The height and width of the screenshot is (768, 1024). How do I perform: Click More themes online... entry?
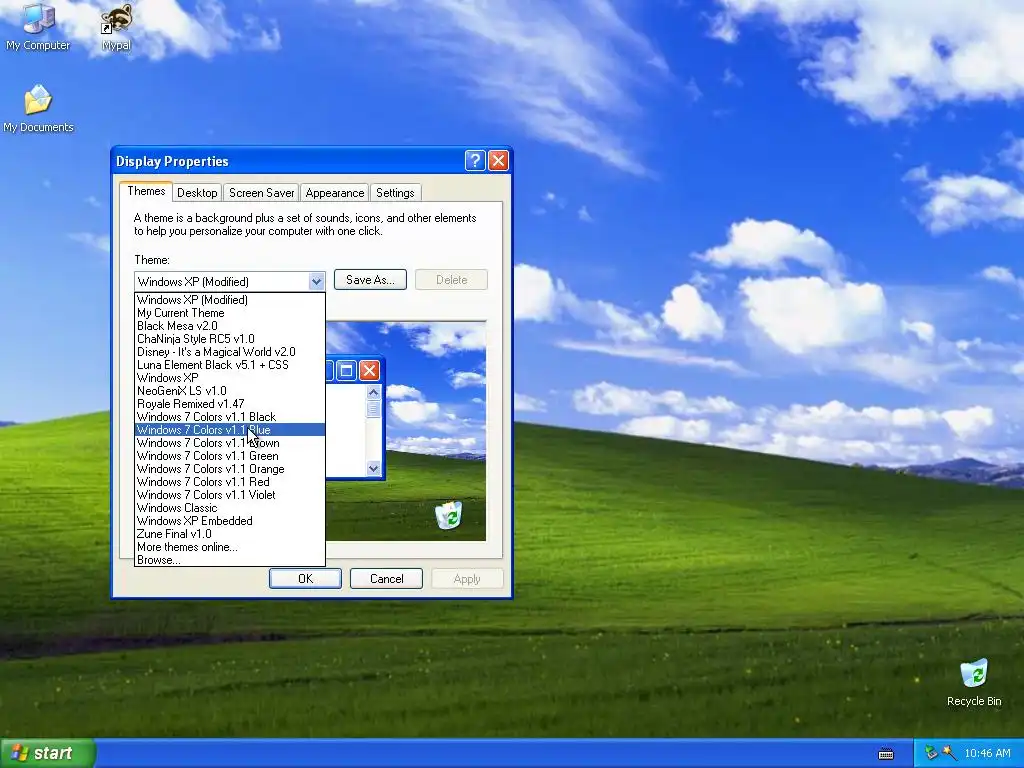pos(229,547)
